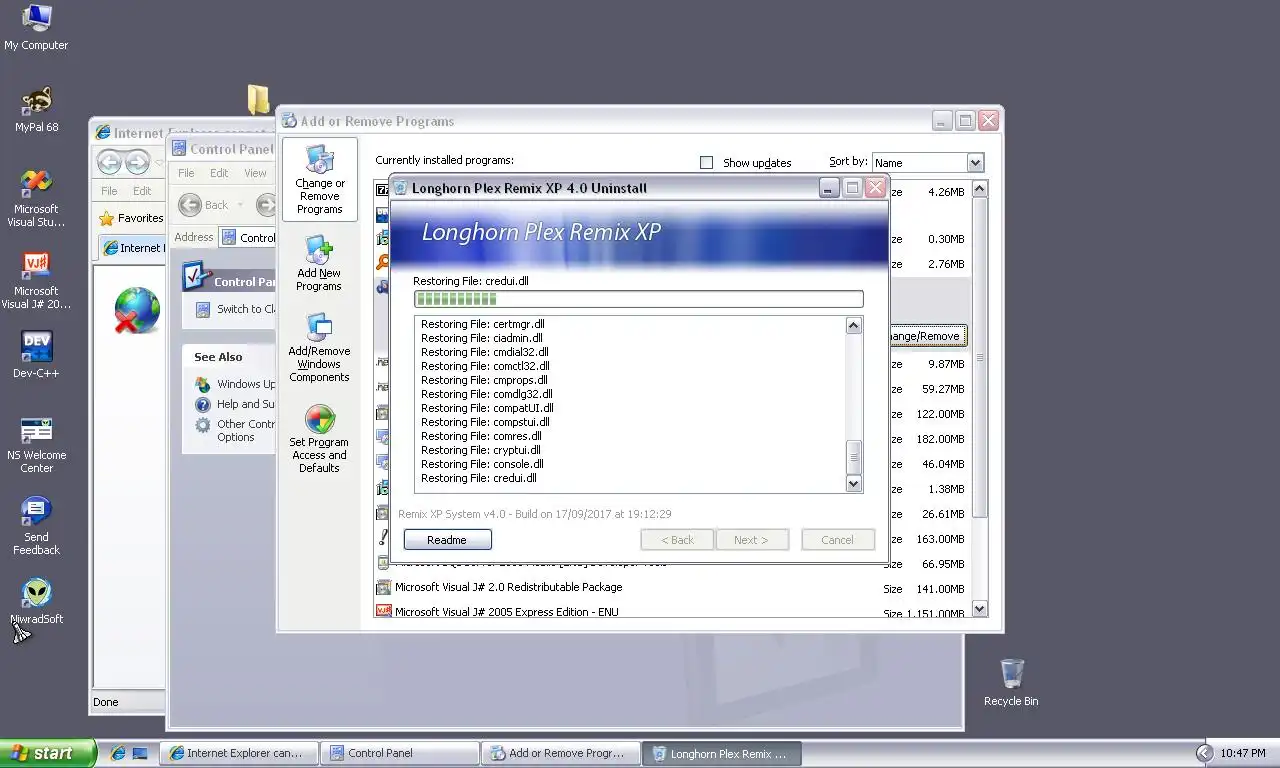
Task: Click the Favorites star in Internet Explorer
Action: (x=106, y=218)
